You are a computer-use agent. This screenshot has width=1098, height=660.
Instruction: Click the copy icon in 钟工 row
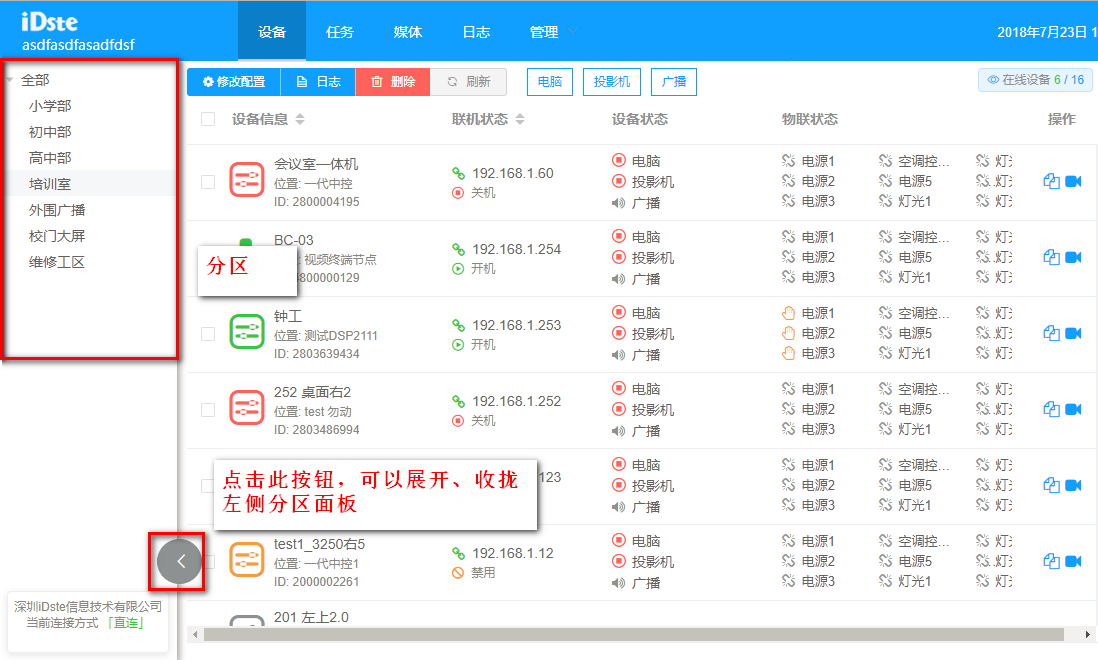tap(1051, 333)
